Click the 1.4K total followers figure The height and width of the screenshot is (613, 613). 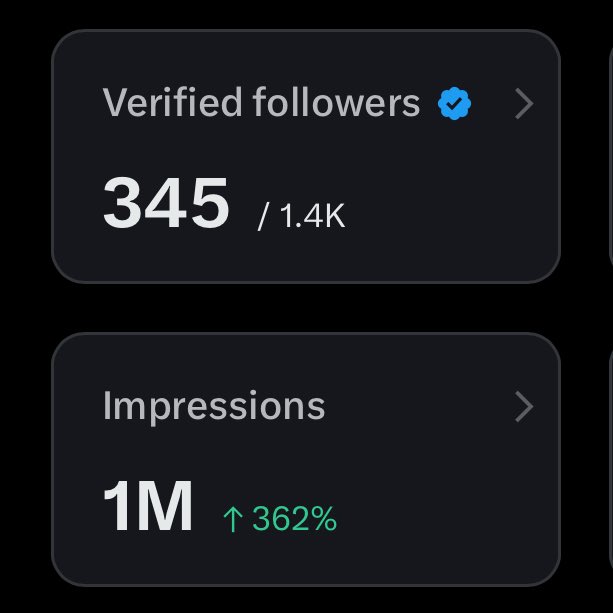(312, 216)
